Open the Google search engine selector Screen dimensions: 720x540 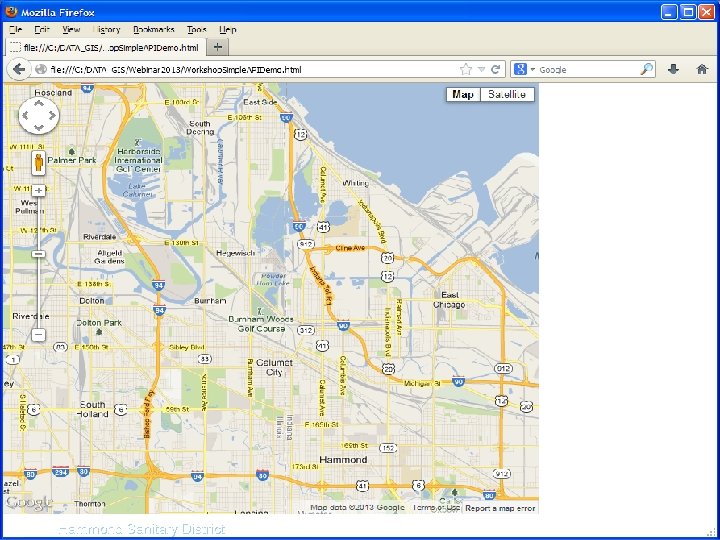pyautogui.click(x=524, y=69)
